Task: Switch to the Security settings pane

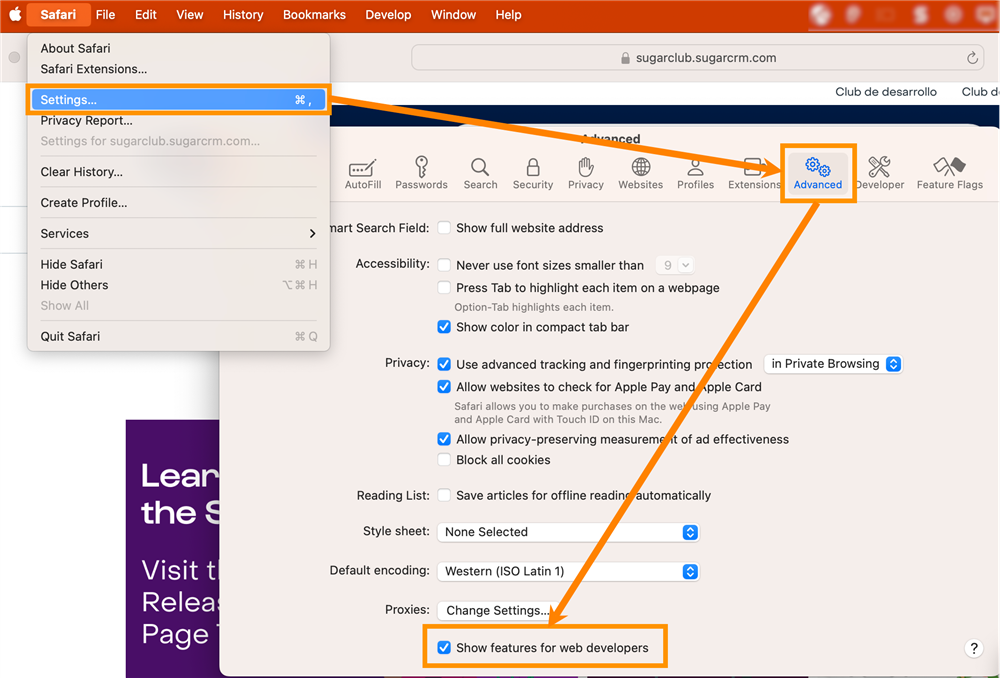Action: tap(533, 173)
